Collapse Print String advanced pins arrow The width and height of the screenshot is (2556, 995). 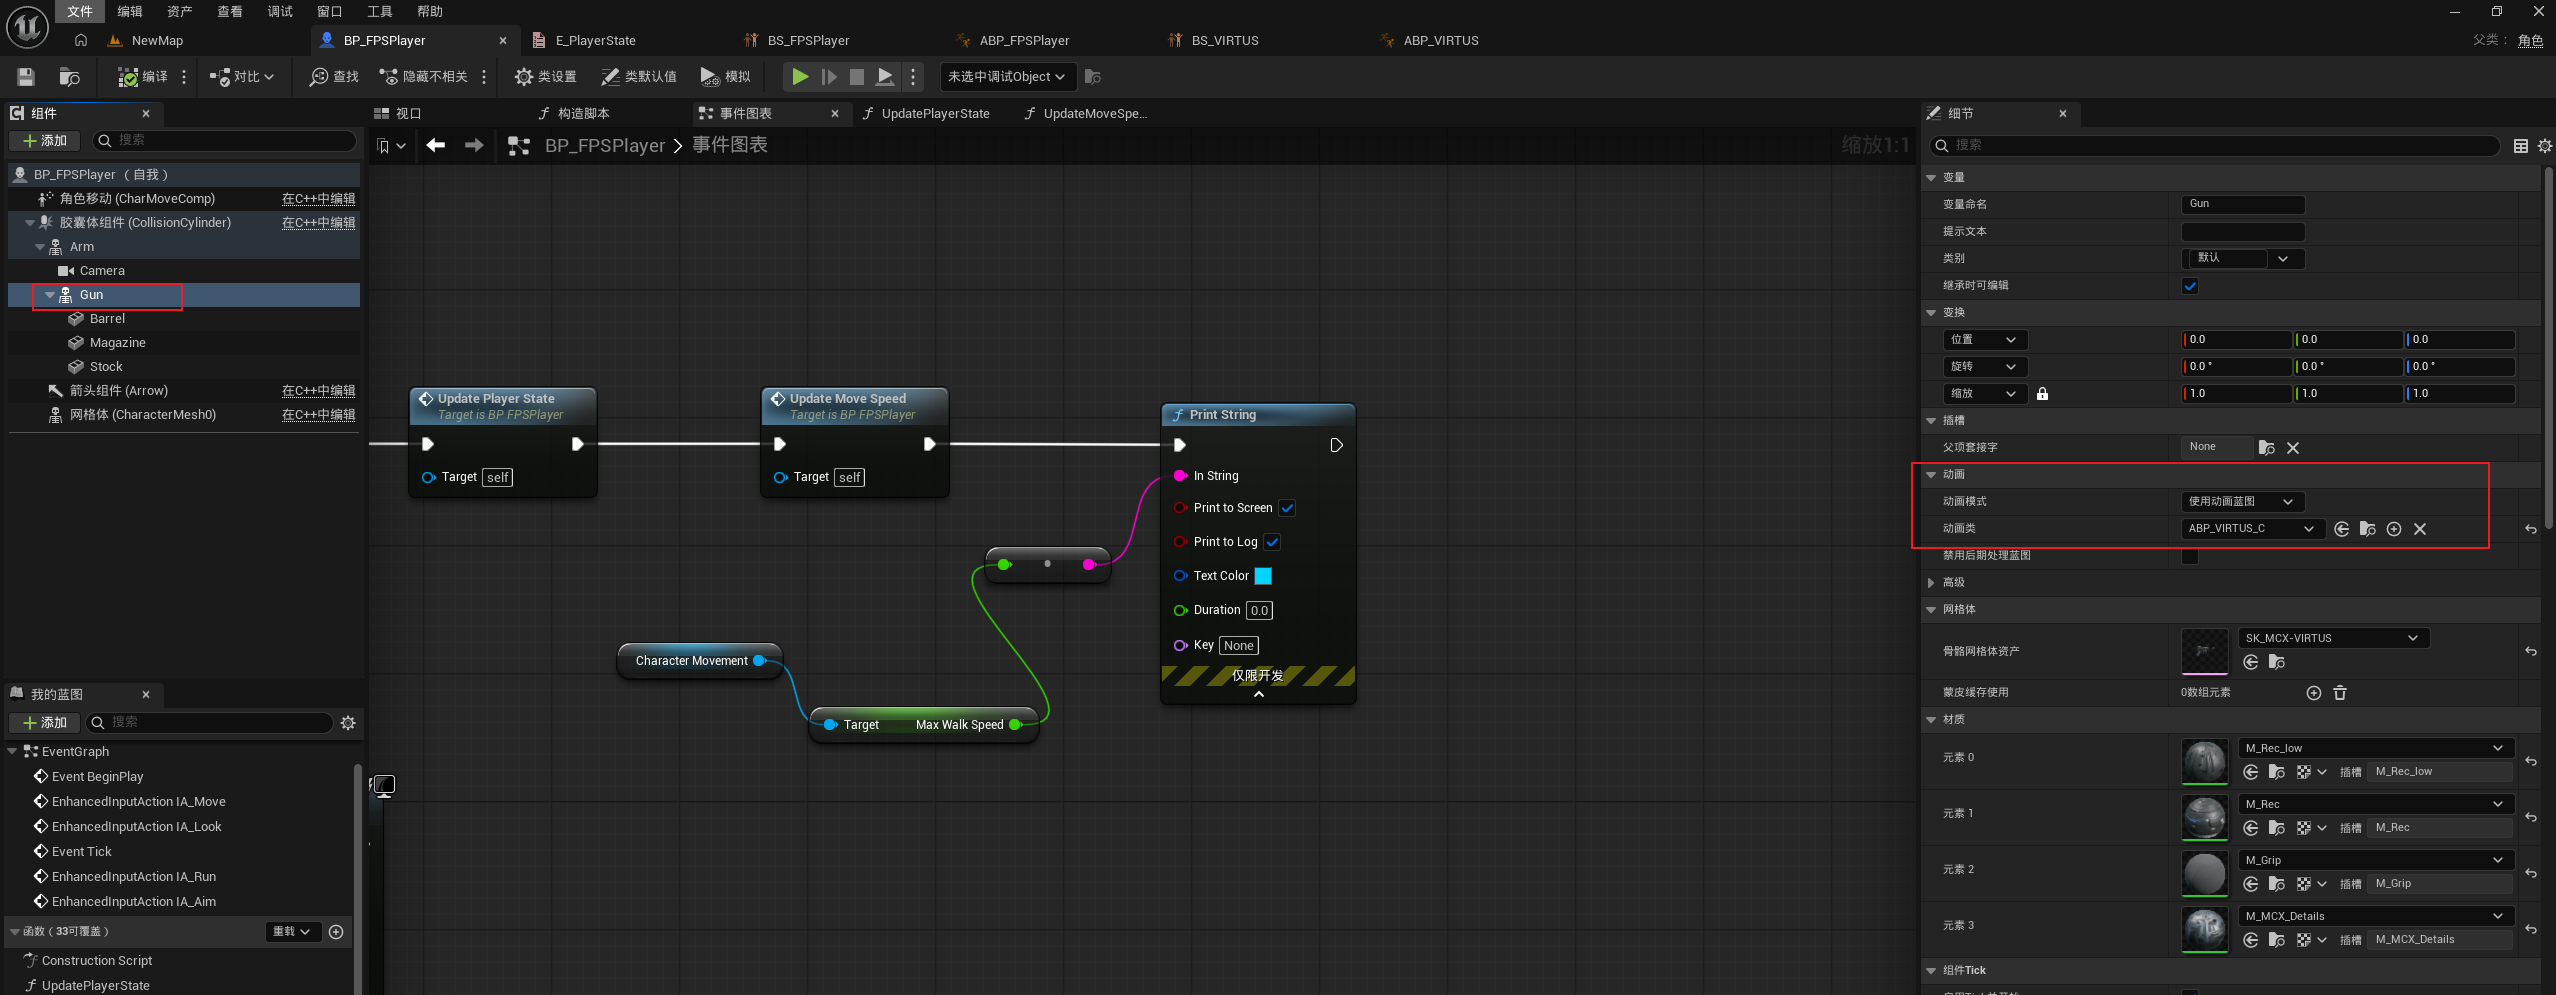click(x=1259, y=694)
